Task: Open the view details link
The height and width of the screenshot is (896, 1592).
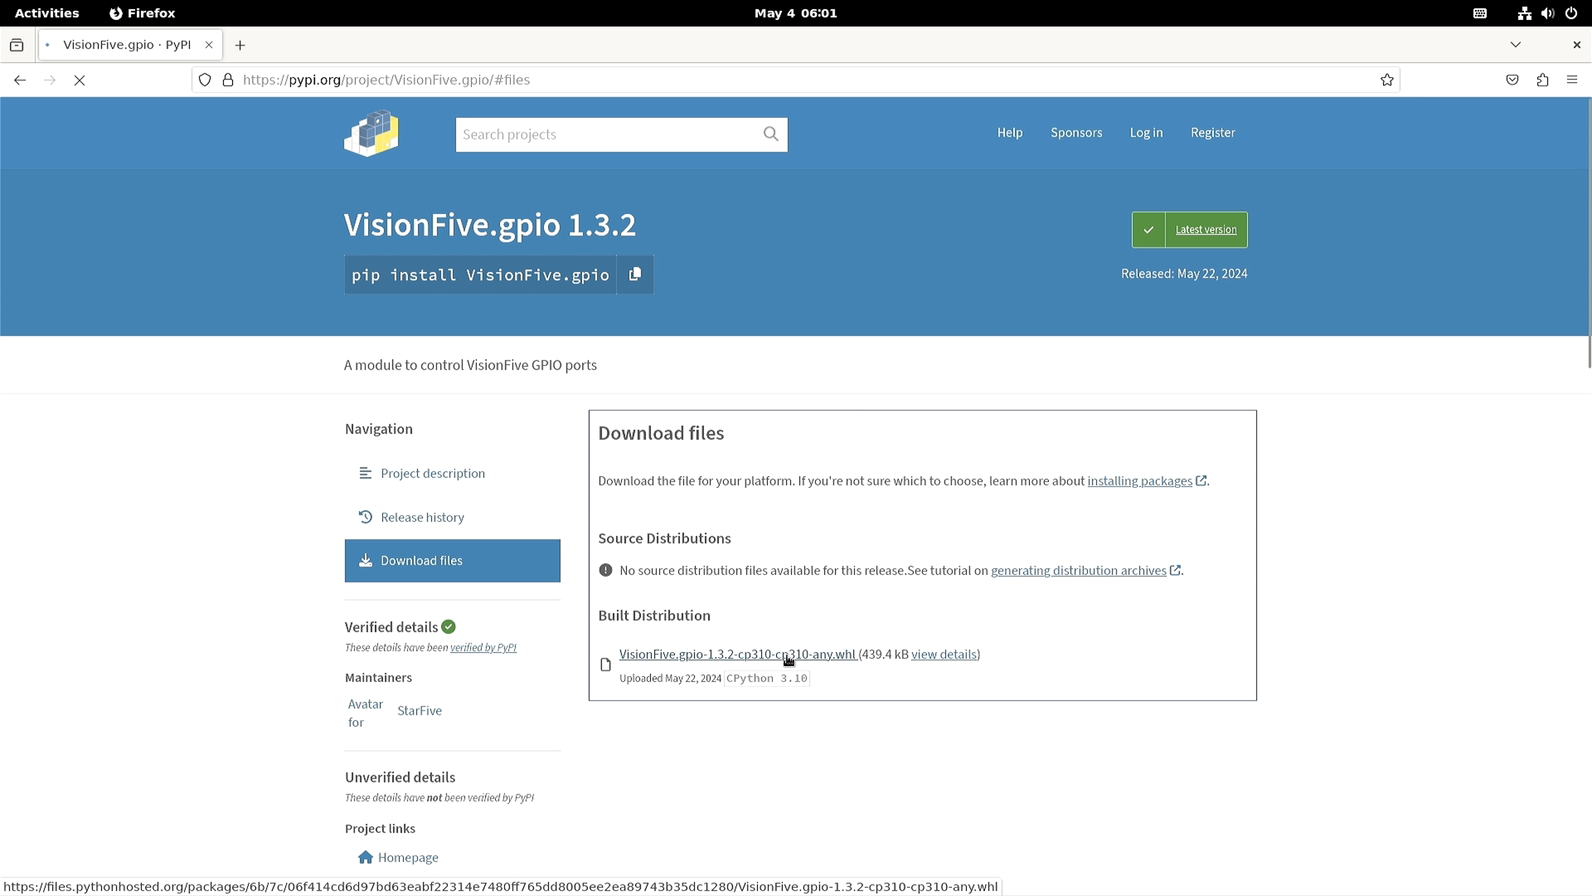Action: pos(944,654)
